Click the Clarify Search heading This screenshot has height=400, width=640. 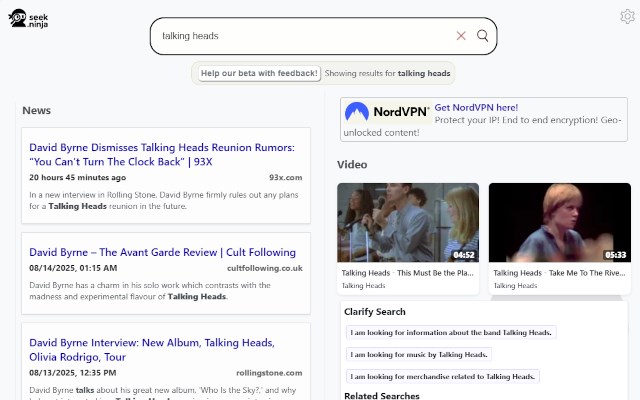pos(375,312)
